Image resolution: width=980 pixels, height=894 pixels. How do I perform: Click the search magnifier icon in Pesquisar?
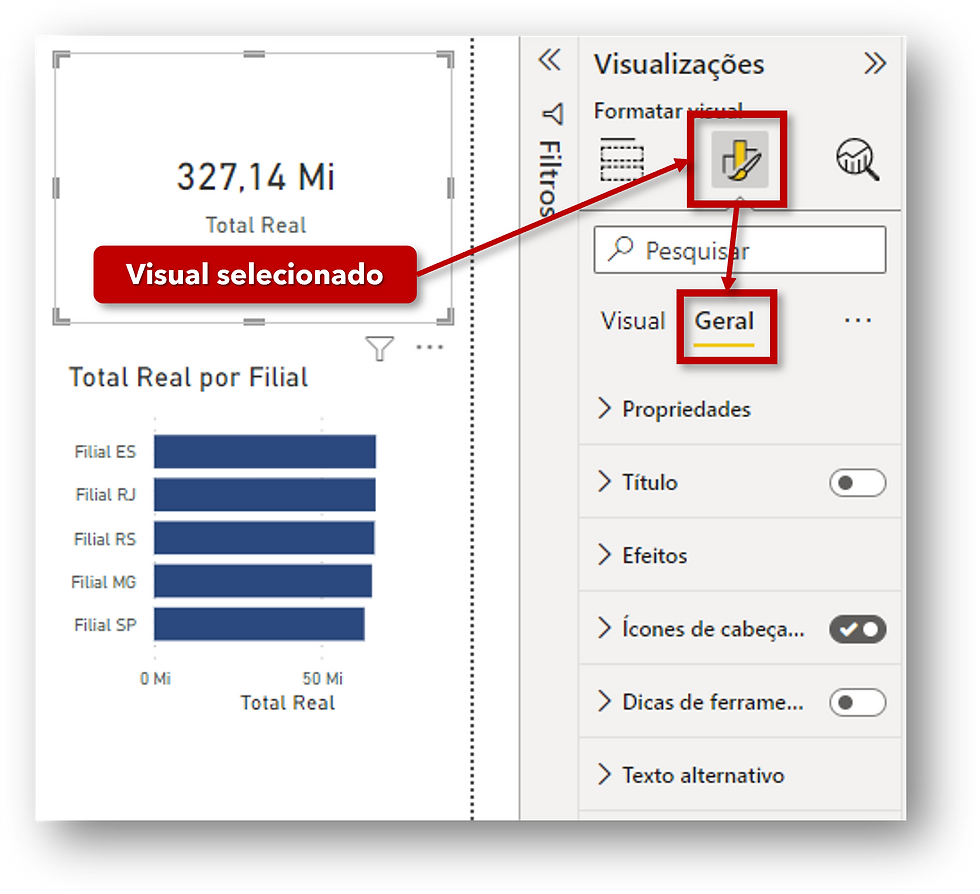tap(620, 249)
